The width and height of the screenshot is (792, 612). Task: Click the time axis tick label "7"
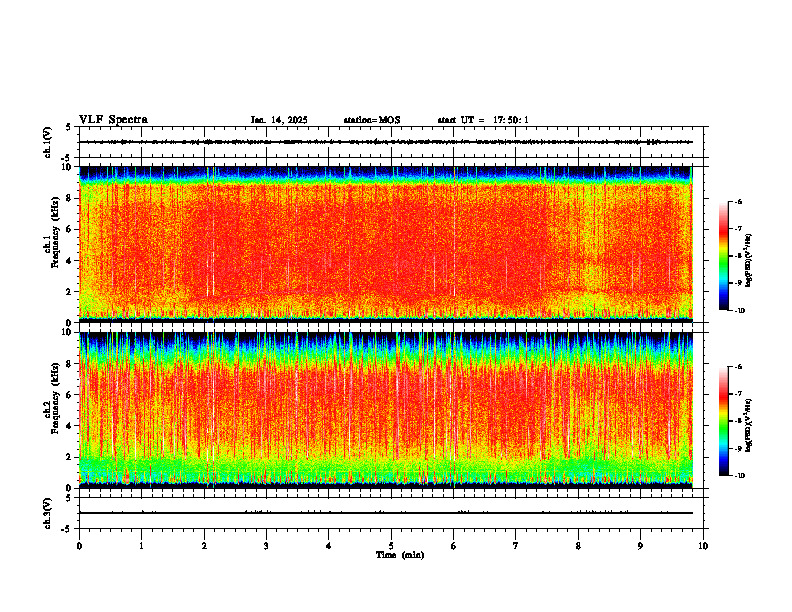click(x=516, y=546)
